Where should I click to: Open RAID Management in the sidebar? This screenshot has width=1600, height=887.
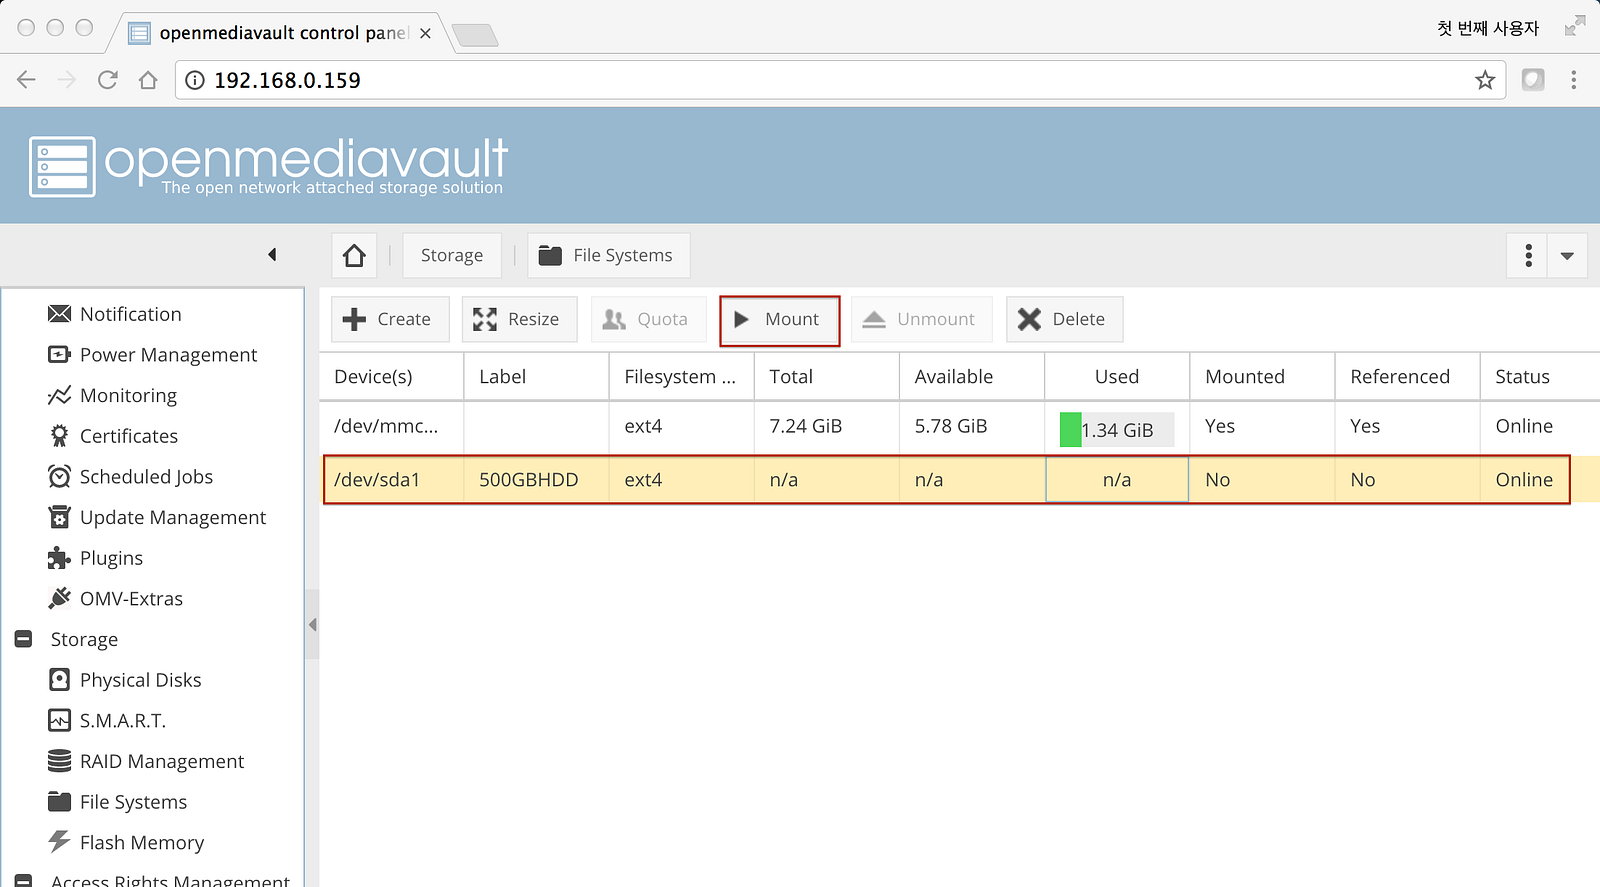coord(146,762)
